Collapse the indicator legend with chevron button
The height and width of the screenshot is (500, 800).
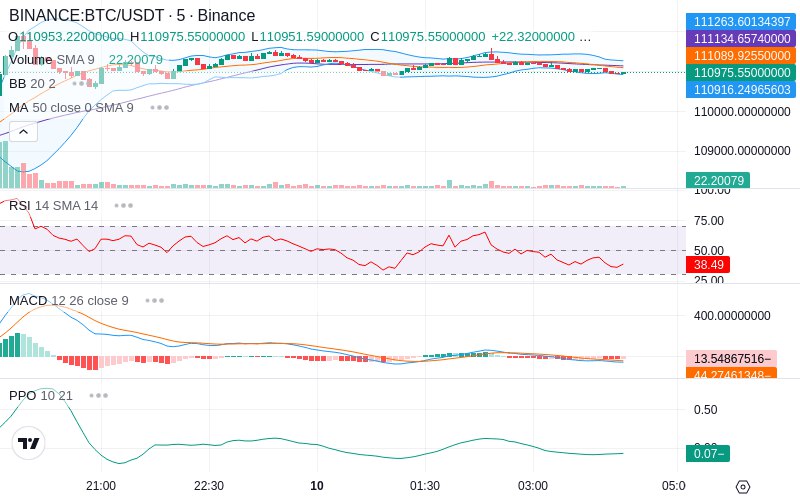point(23,132)
